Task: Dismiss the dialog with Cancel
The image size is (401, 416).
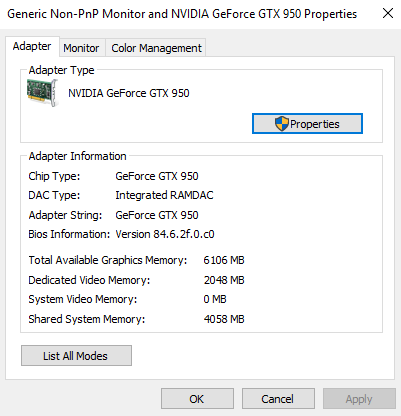Action: pyautogui.click(x=278, y=399)
